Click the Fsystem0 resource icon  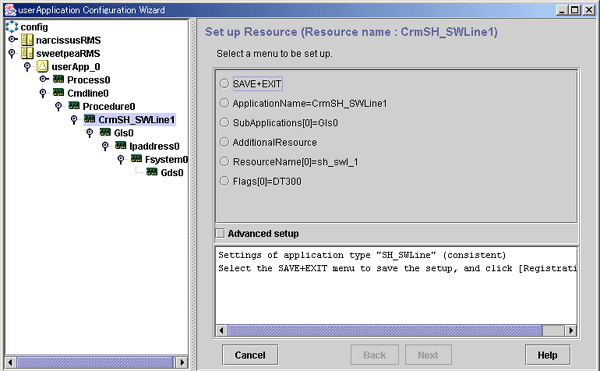click(136, 159)
